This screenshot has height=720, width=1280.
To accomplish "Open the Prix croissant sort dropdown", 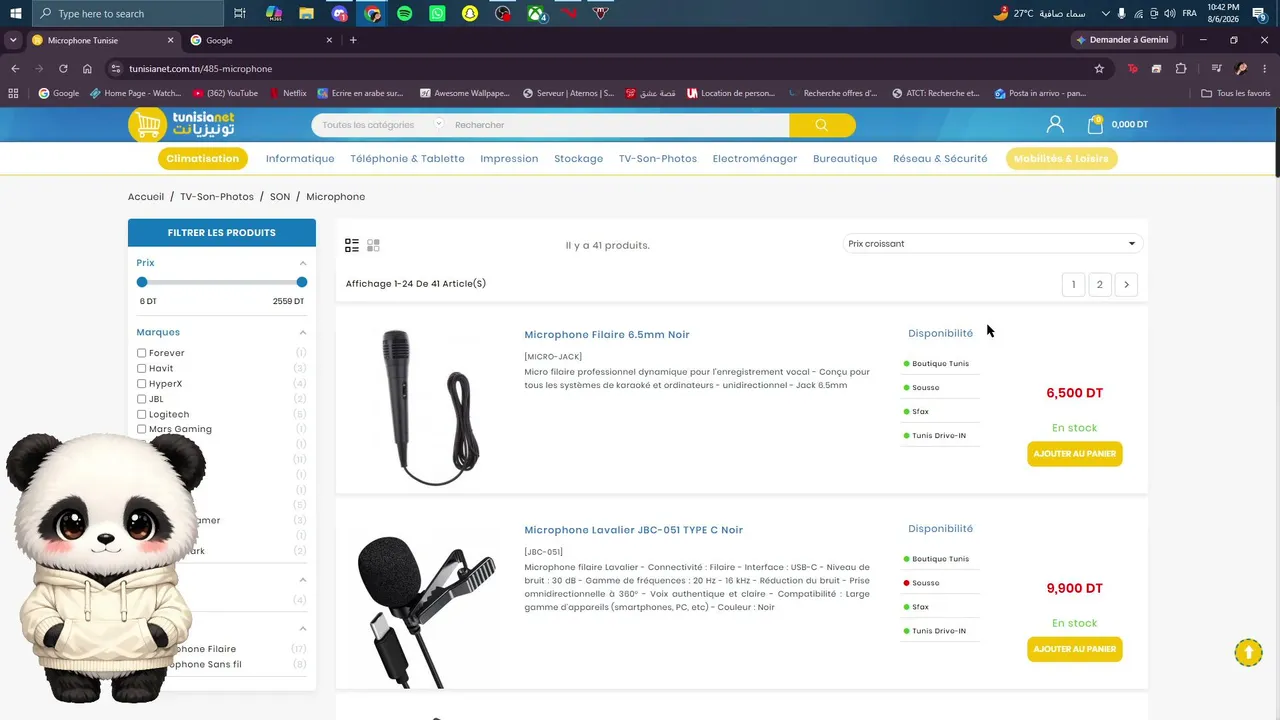I will pyautogui.click(x=992, y=244).
